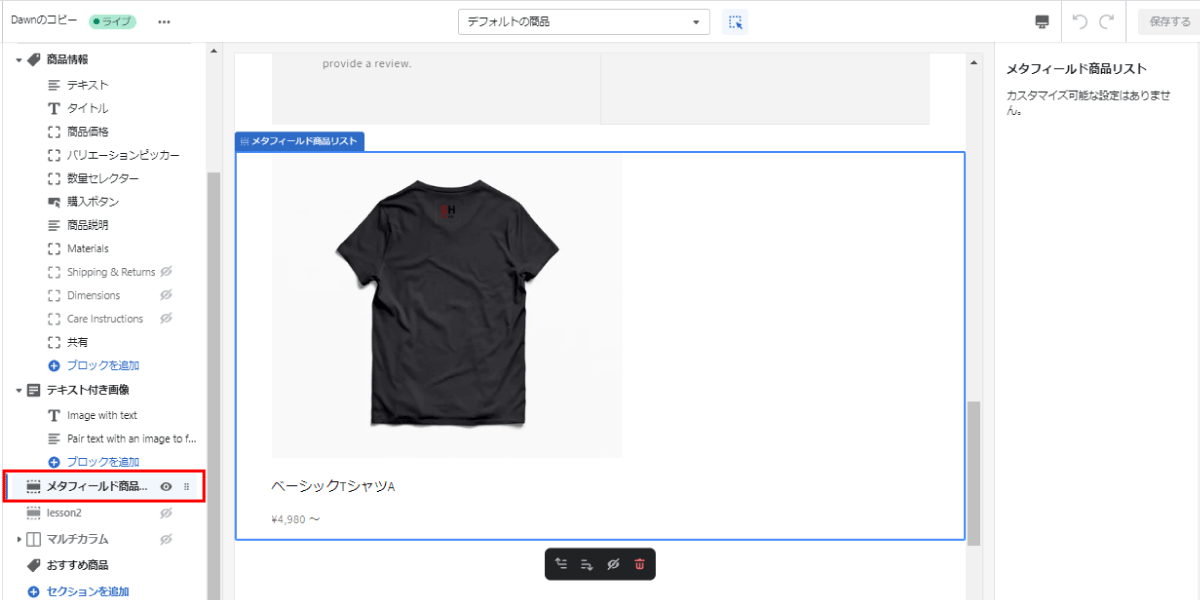Click the undo arrow icon
Image resolution: width=1200 pixels, height=600 pixels.
click(1079, 22)
